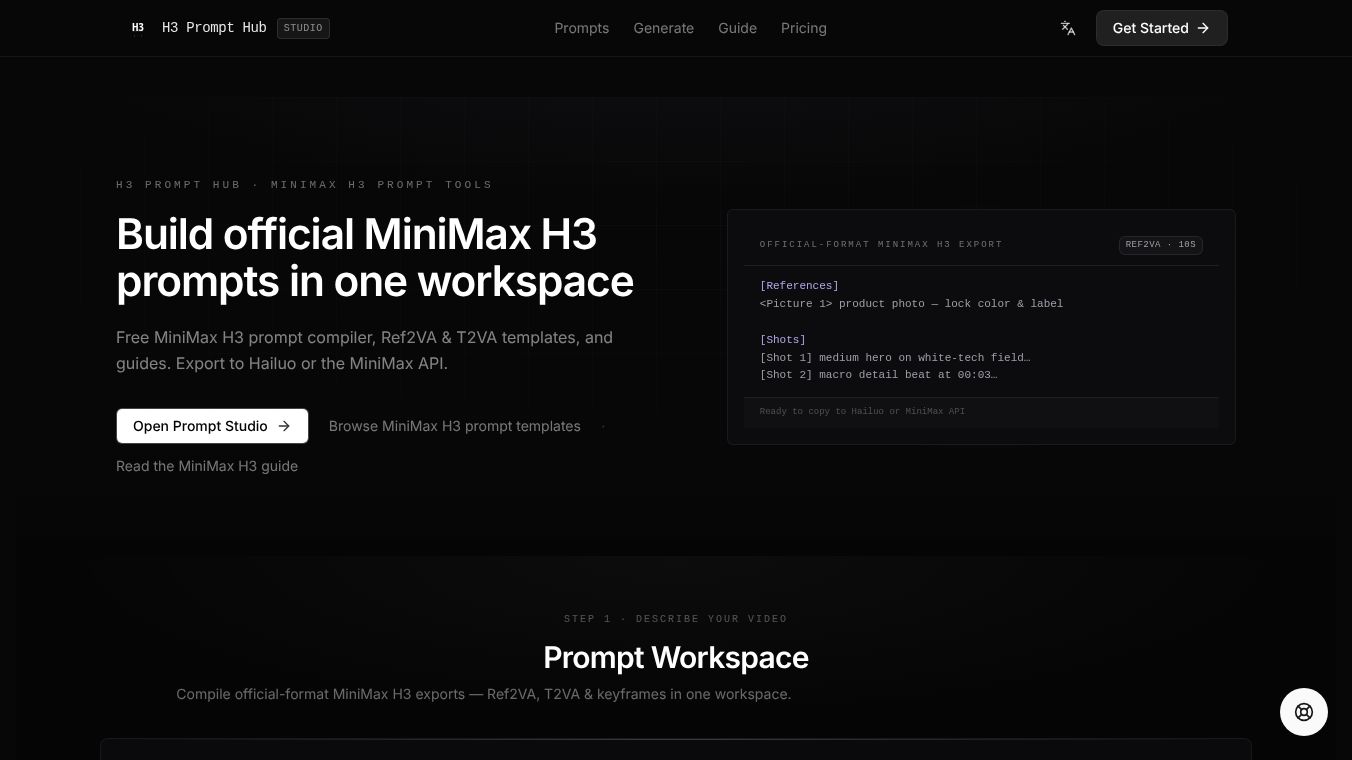
Task: Click the Free MiniMax H3 prompt compiler paragraph
Action: pos(364,350)
